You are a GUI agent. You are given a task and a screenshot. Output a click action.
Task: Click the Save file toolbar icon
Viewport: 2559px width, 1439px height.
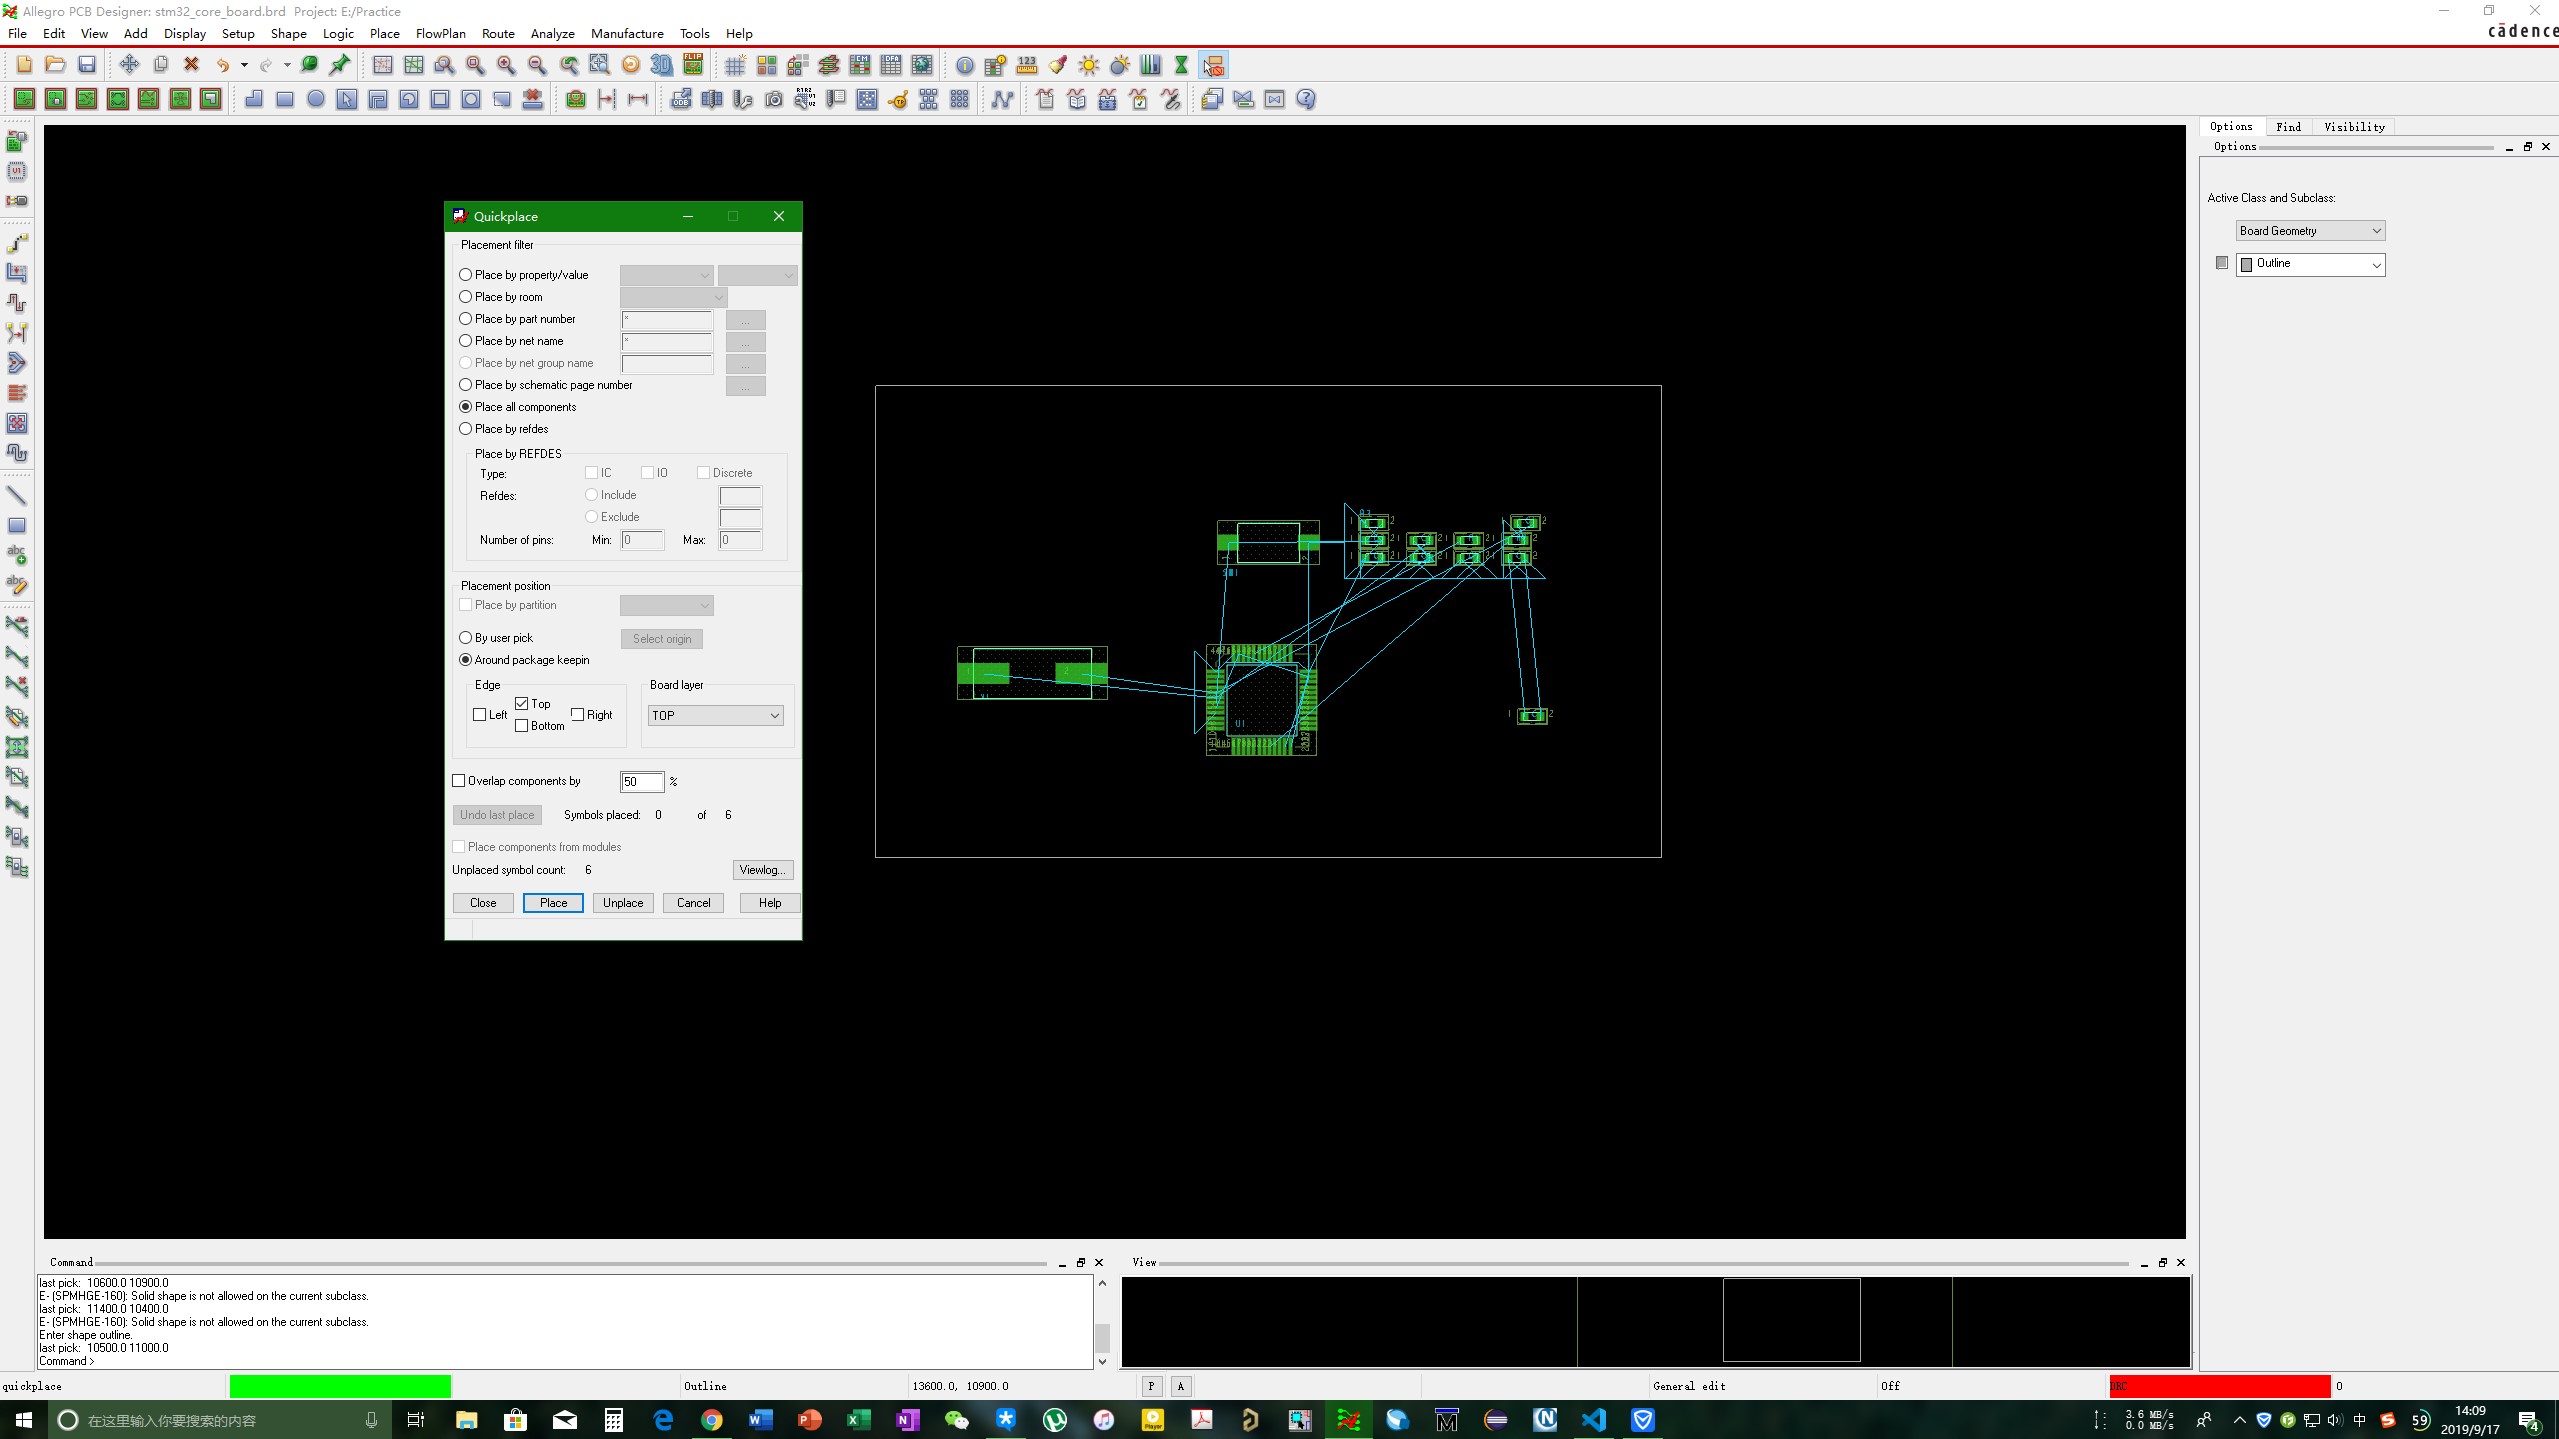87,65
